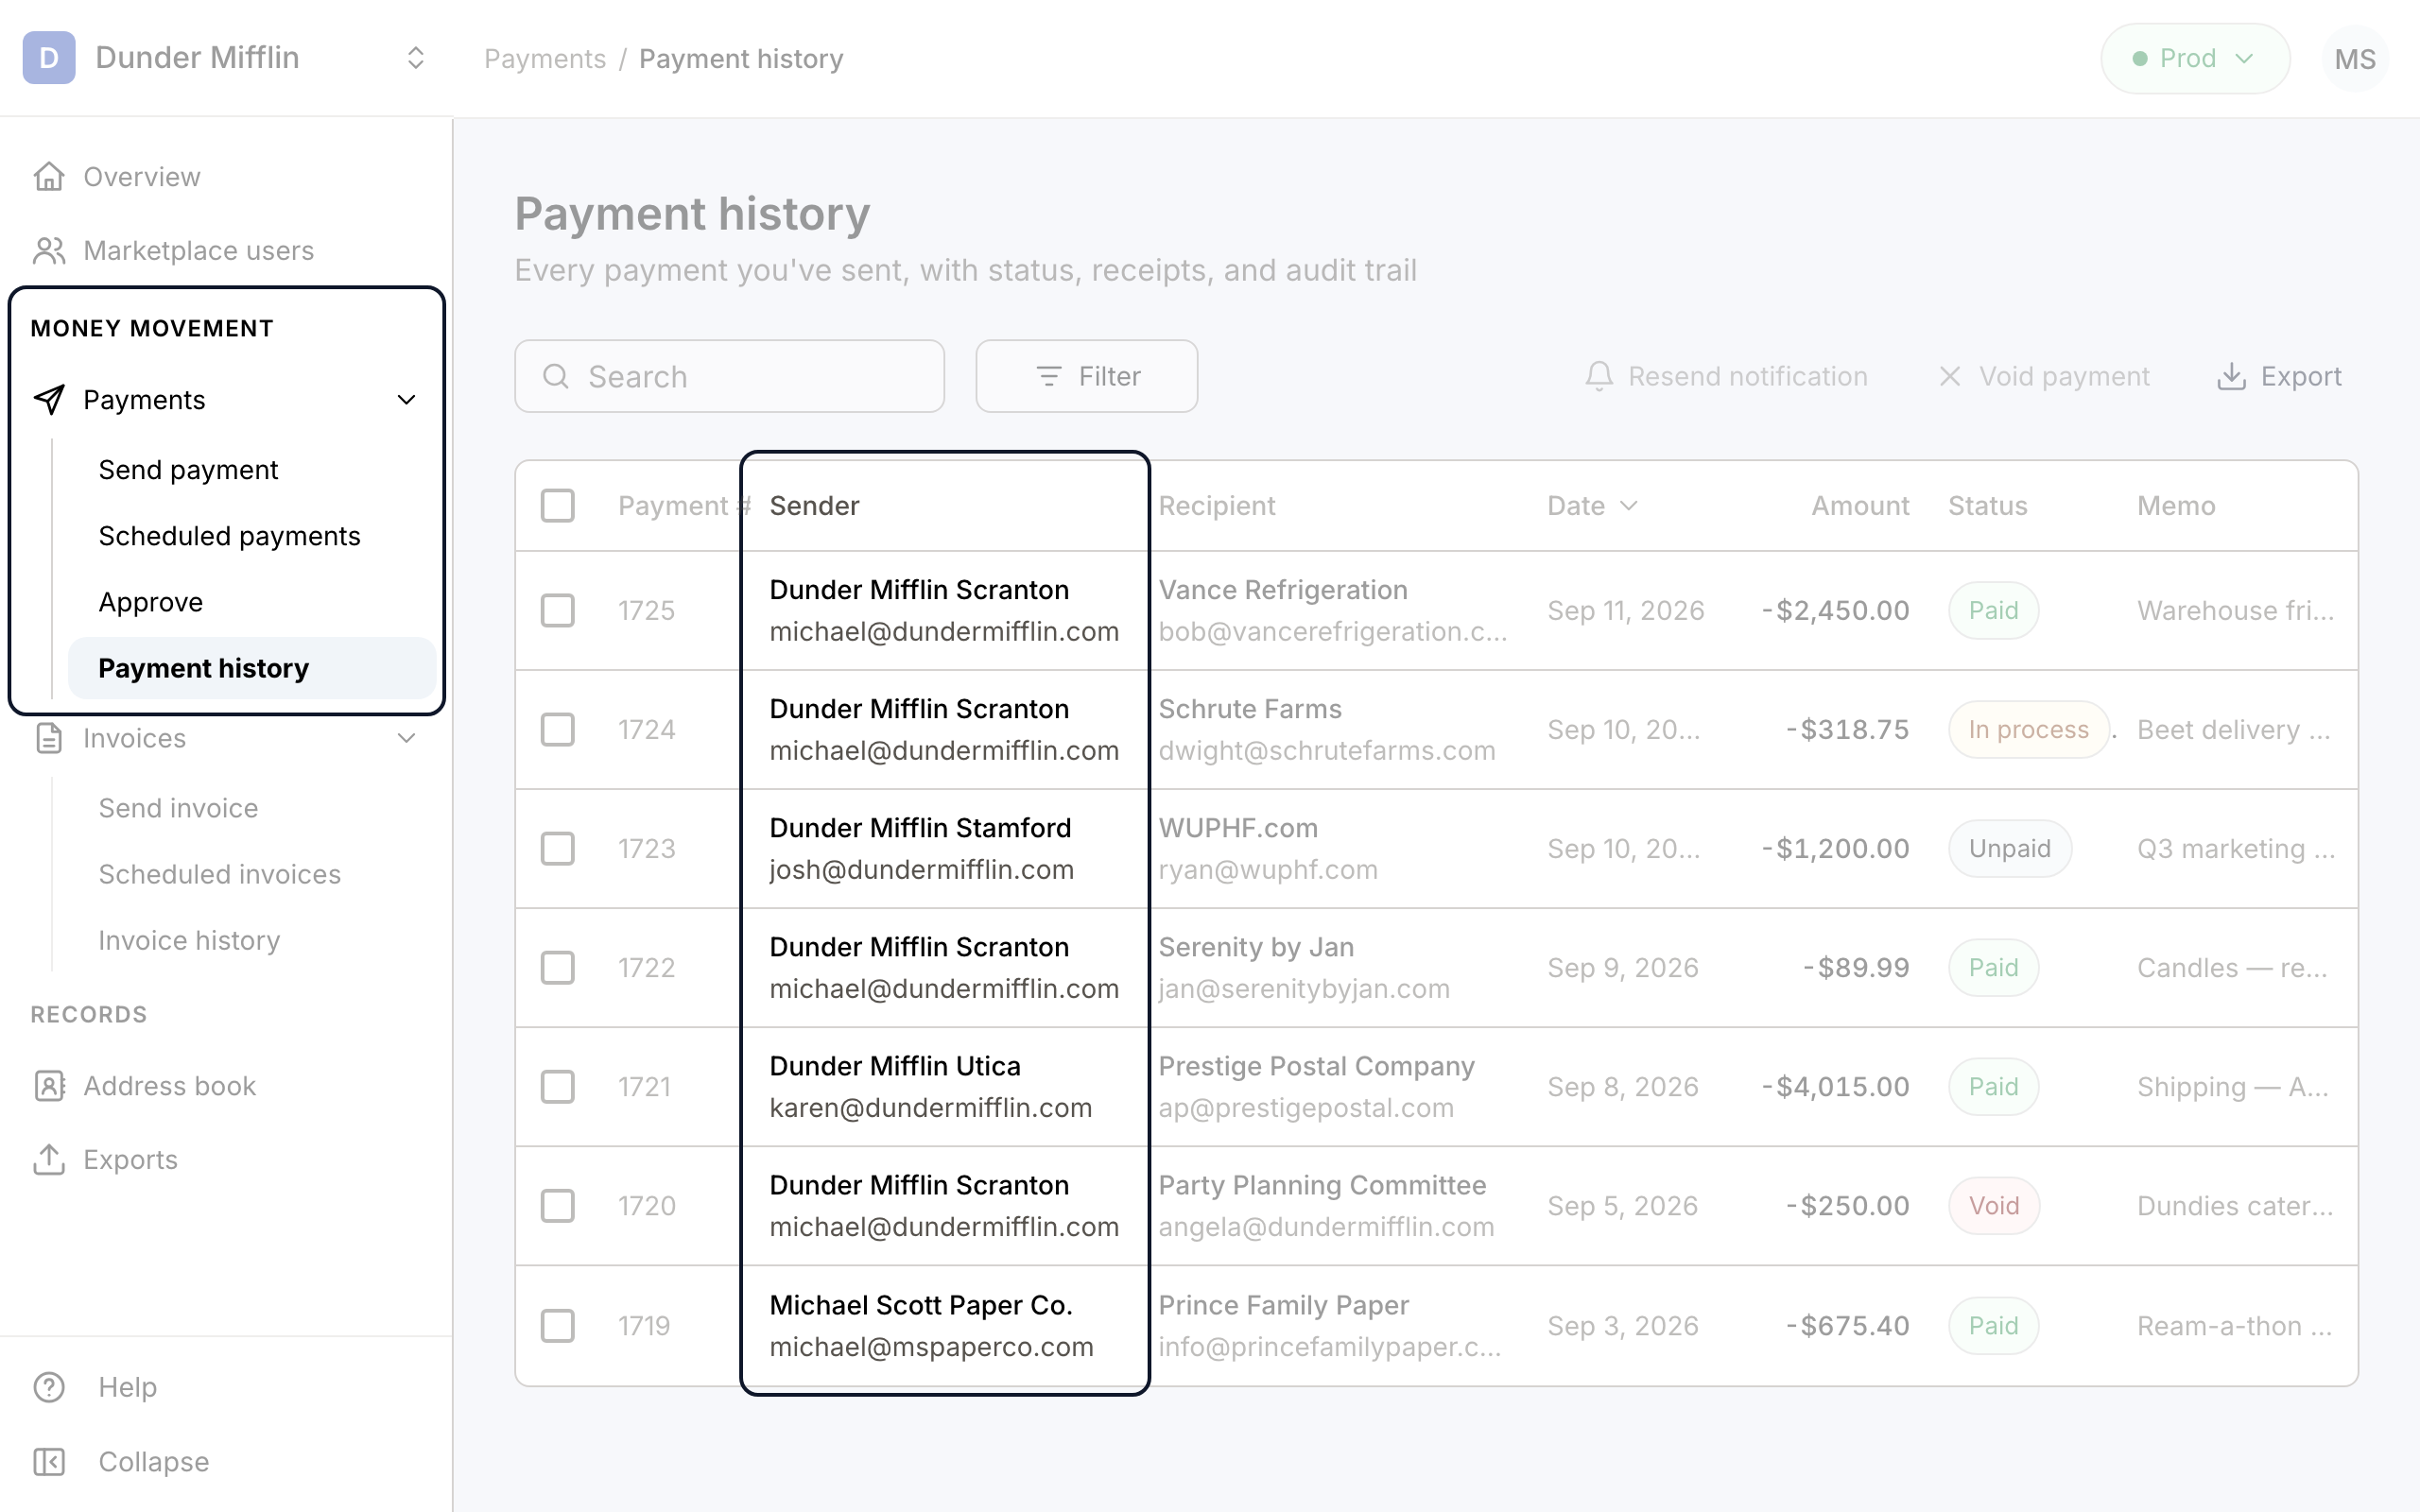Viewport: 2420px width, 1512px height.
Task: Click recipient Party Planning Committee
Action: 1322,1185
